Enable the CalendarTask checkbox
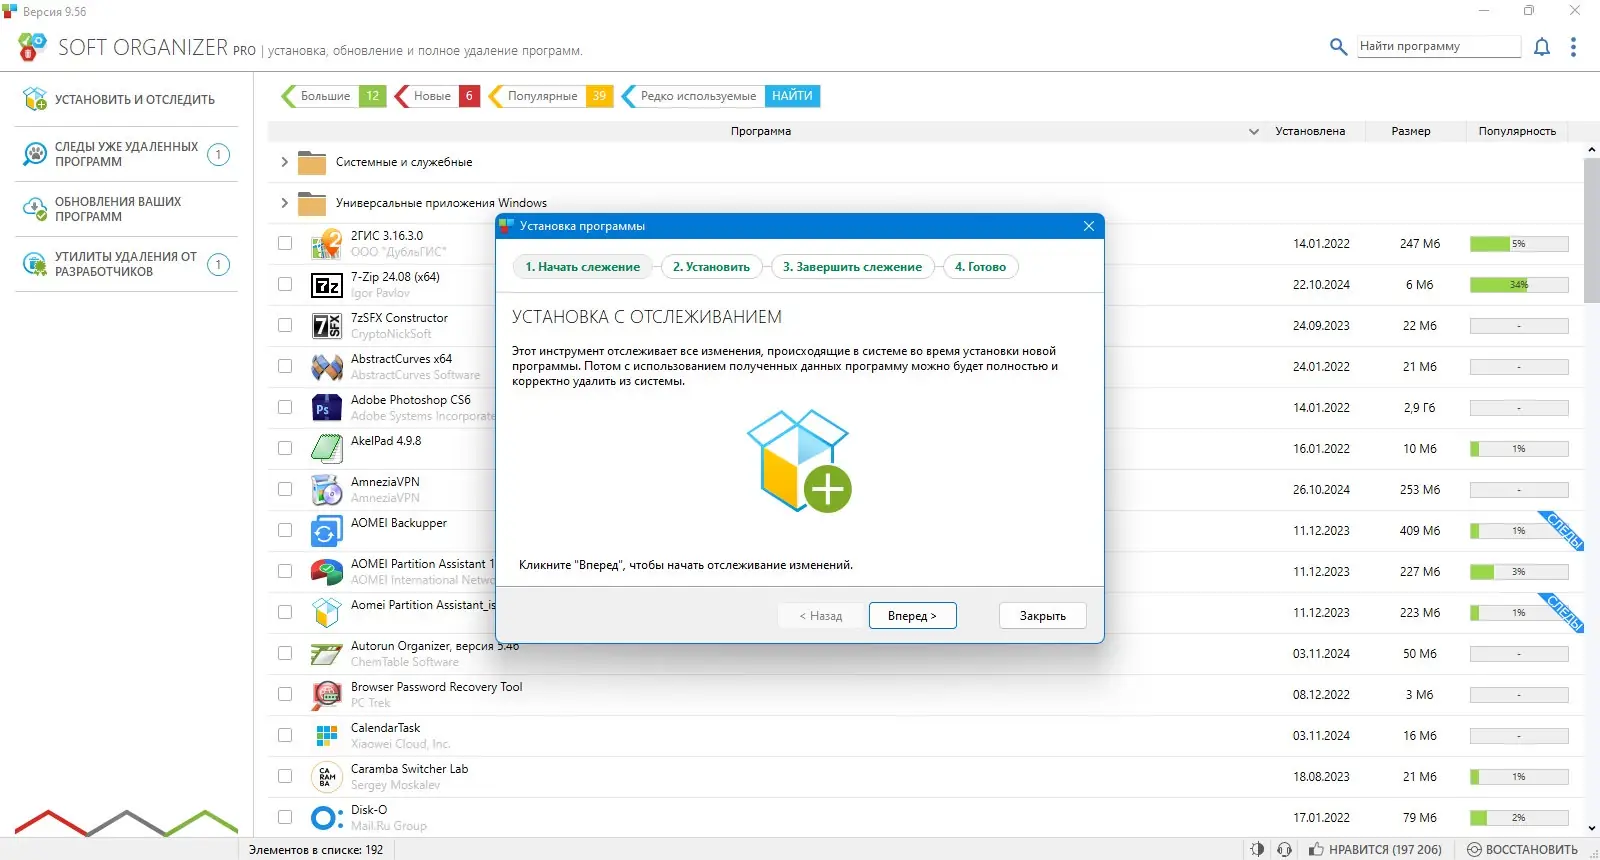This screenshot has width=1600, height=860. coord(285,735)
